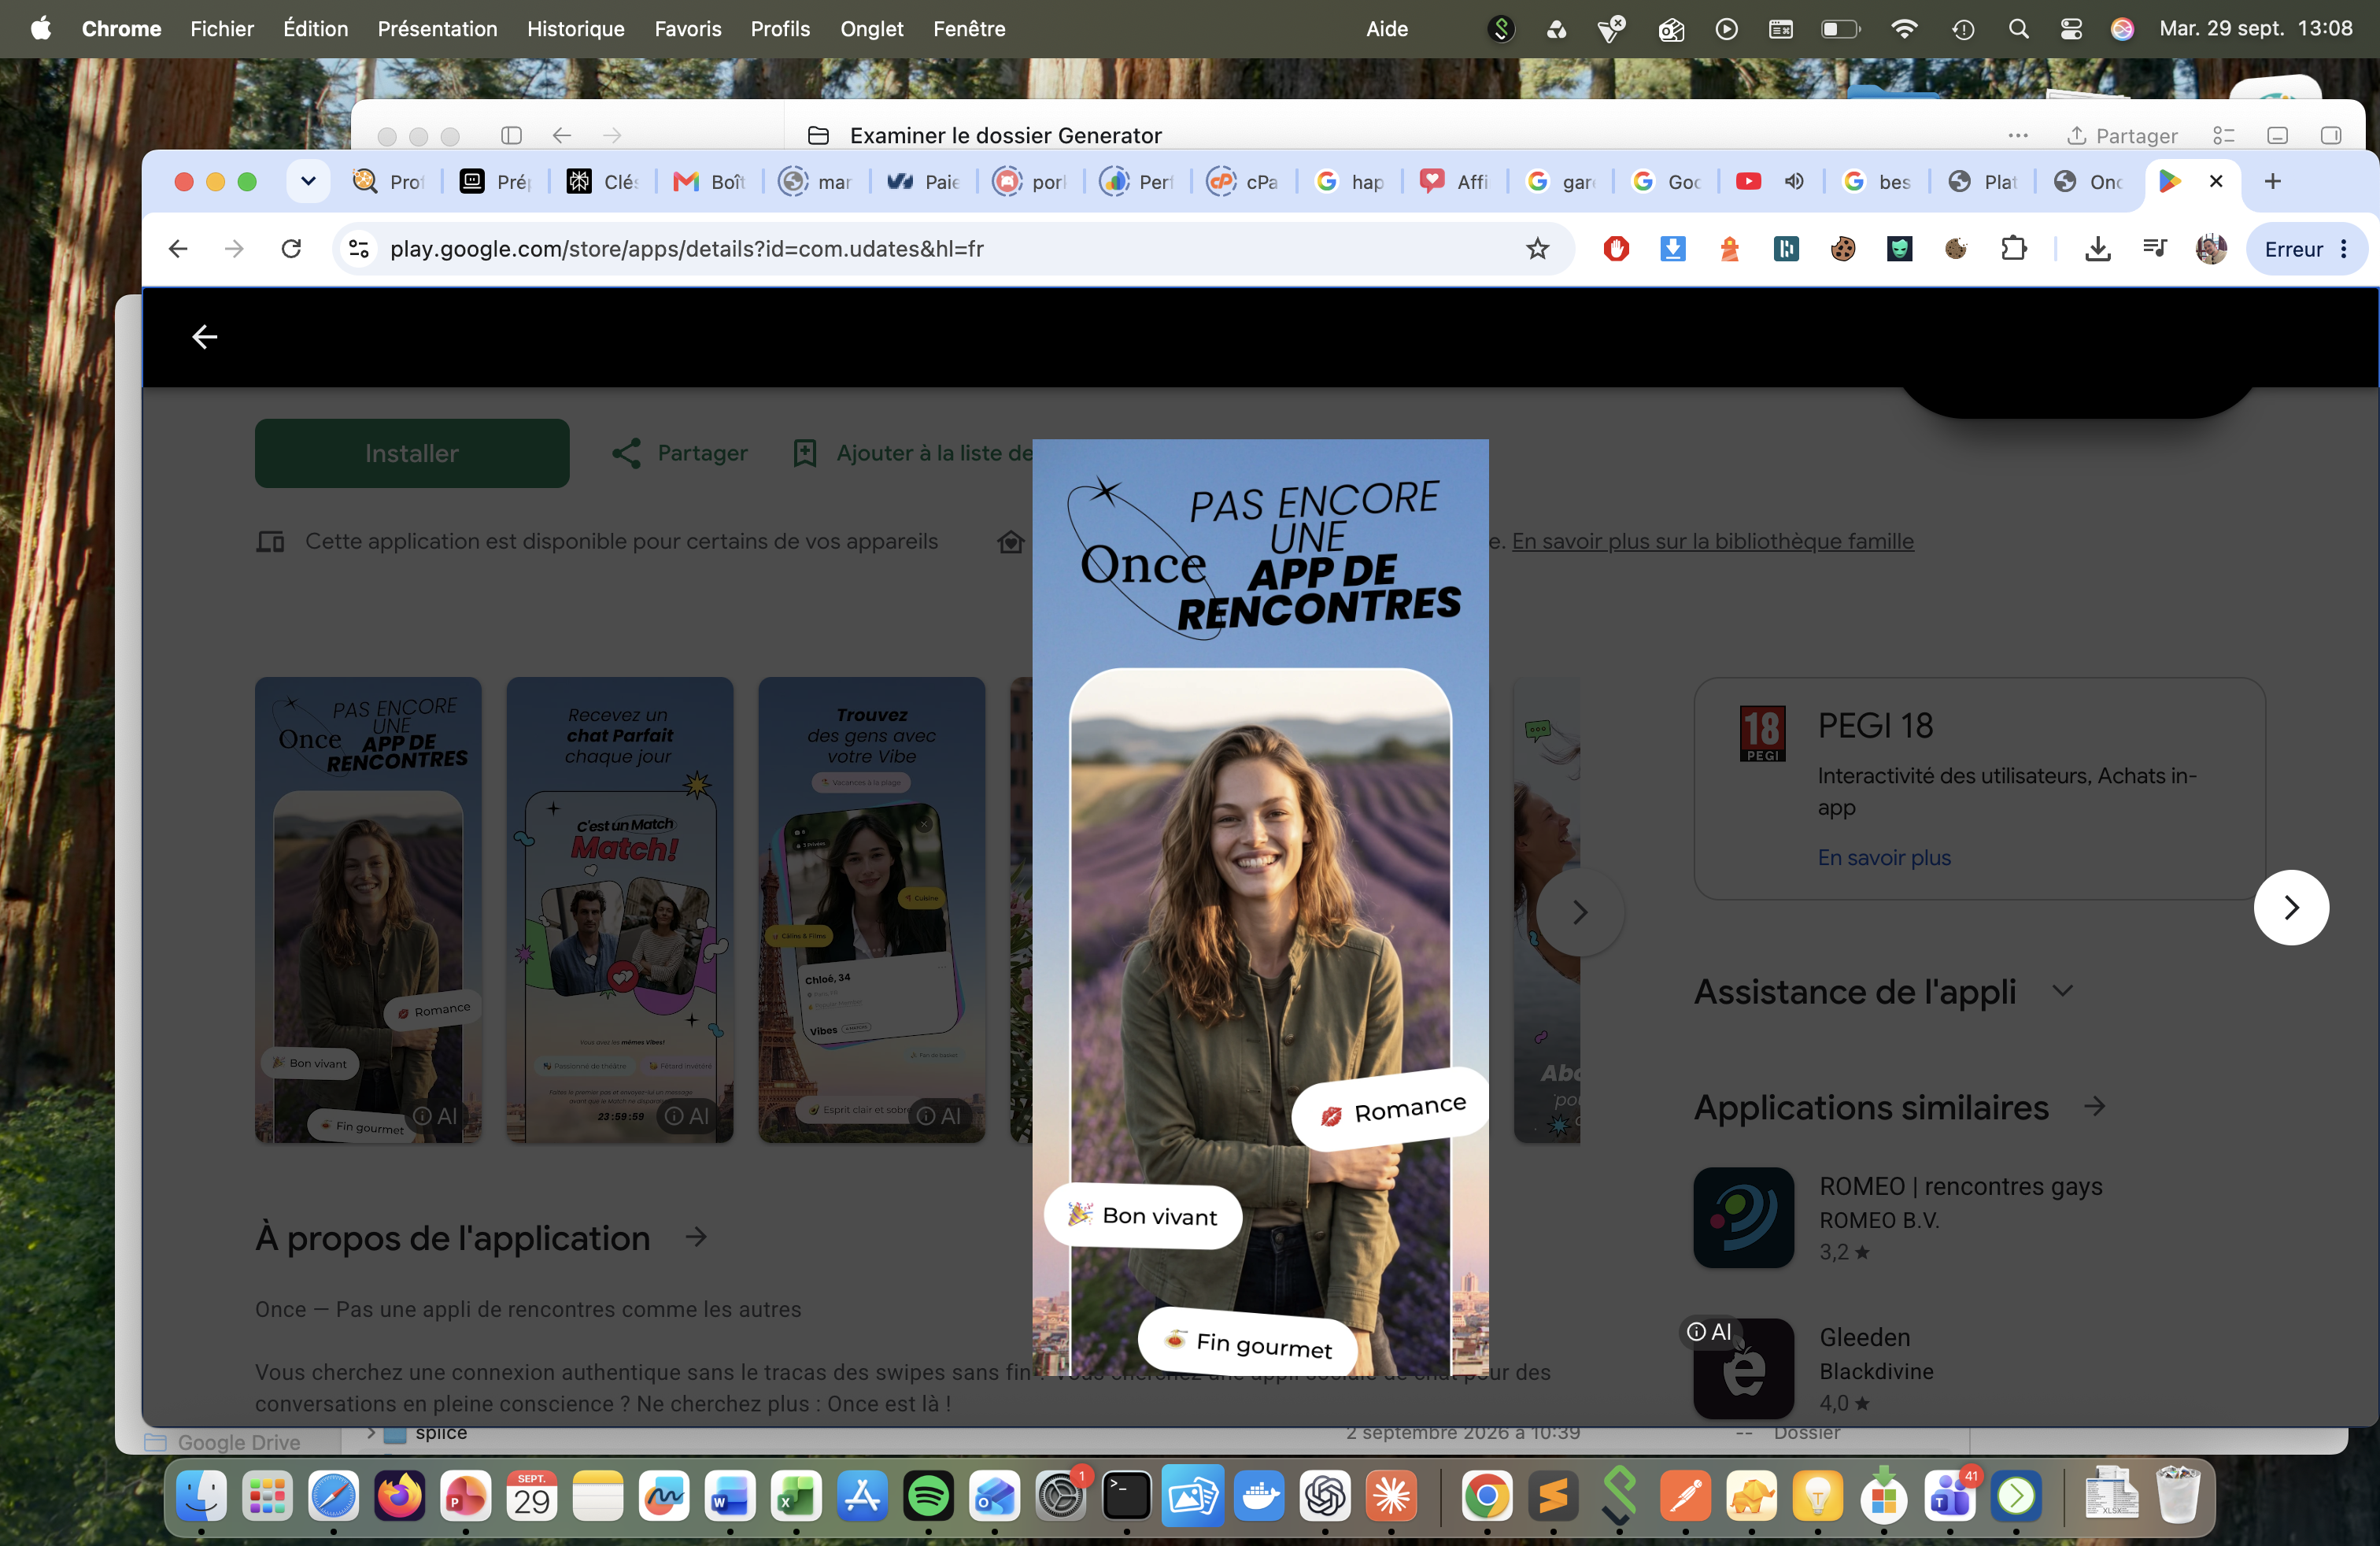Open the Historique menu
2380x1546 pixels.
[x=575, y=29]
